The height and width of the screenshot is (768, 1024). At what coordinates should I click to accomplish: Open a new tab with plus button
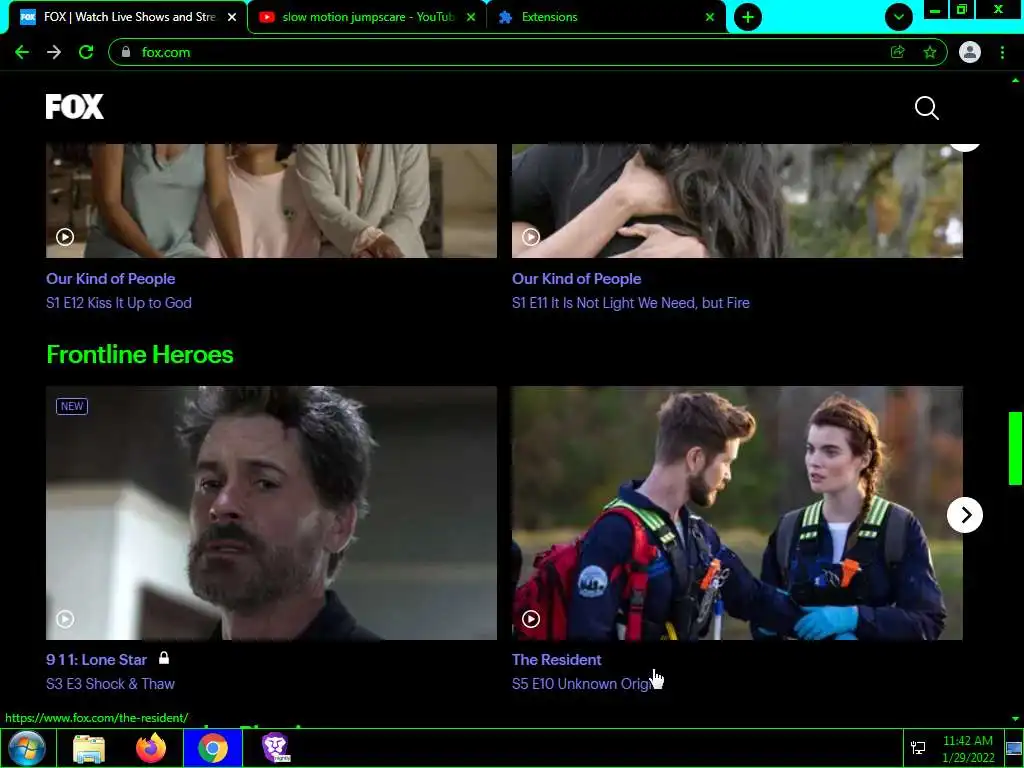click(748, 17)
